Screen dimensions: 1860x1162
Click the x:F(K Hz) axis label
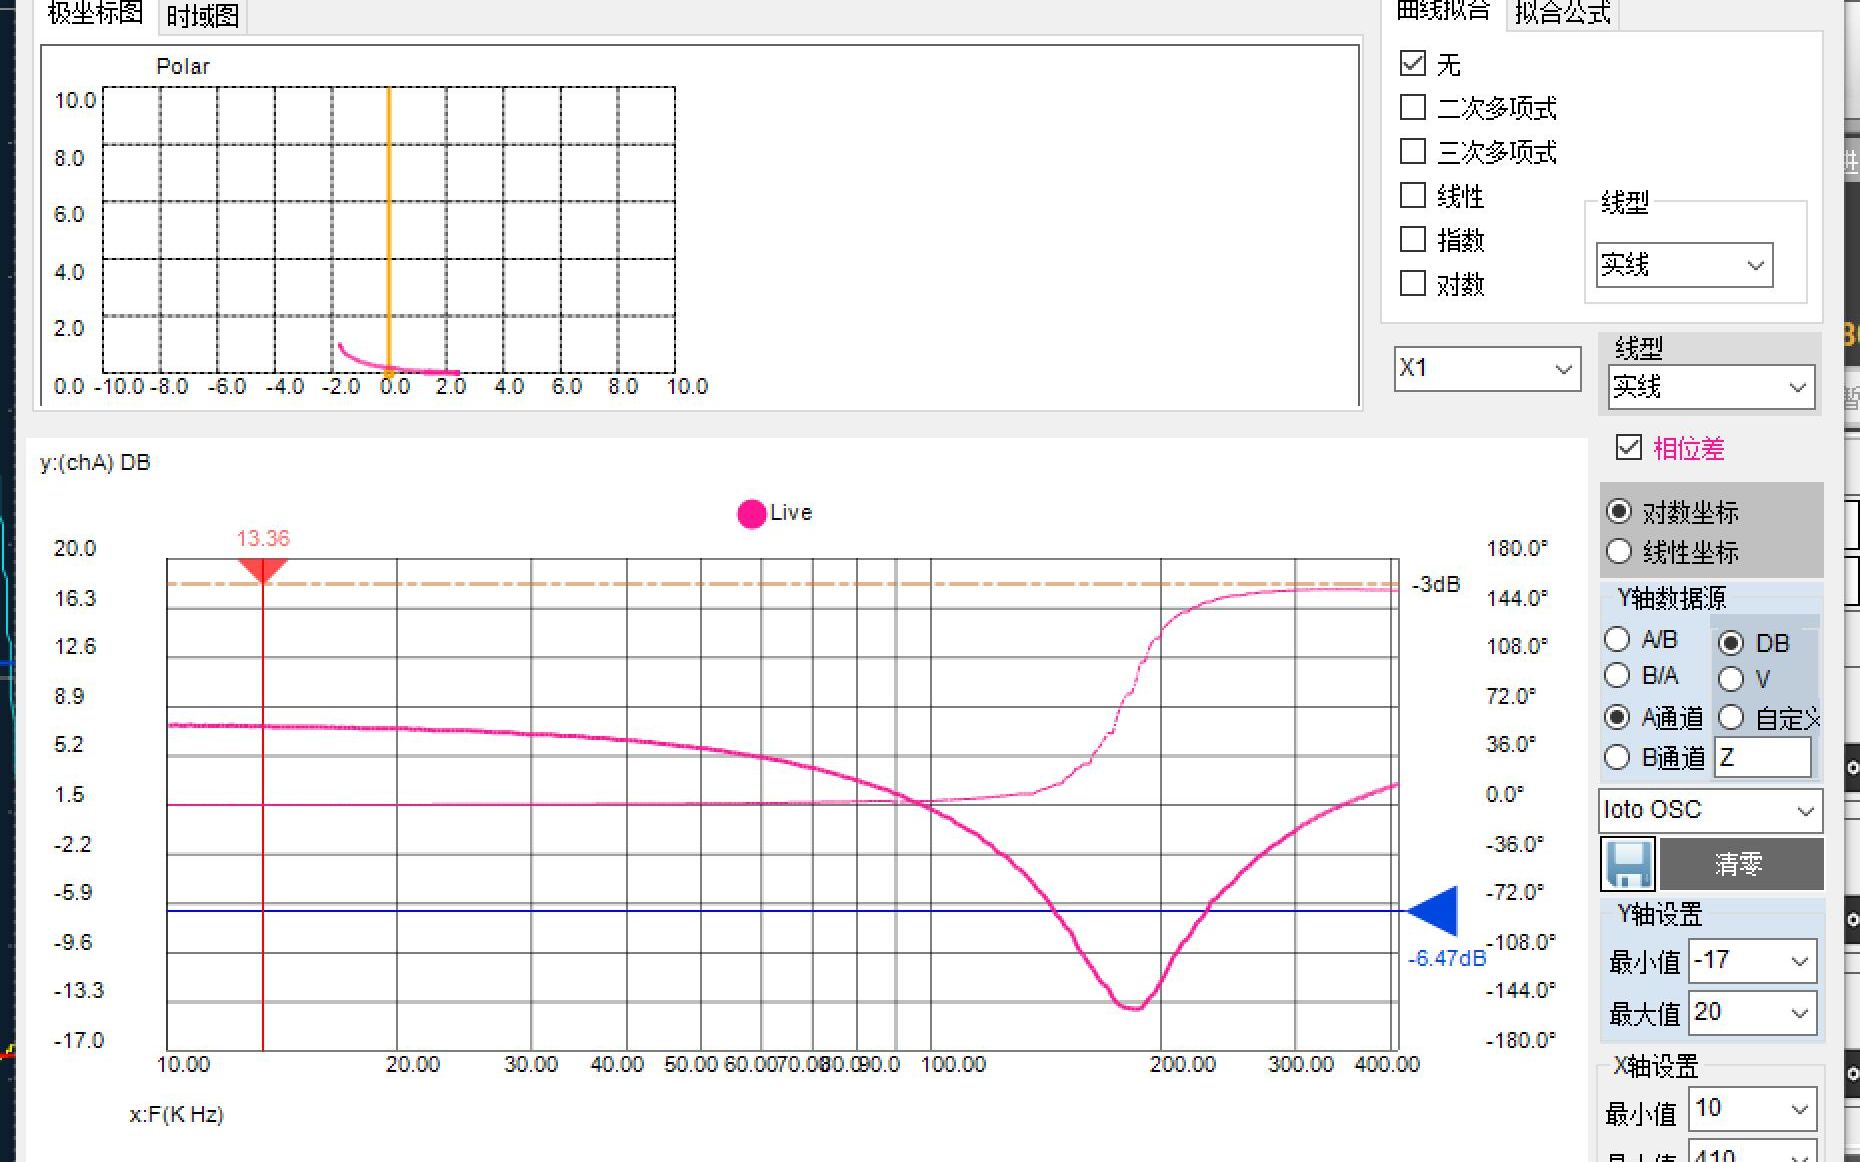pos(176,1114)
